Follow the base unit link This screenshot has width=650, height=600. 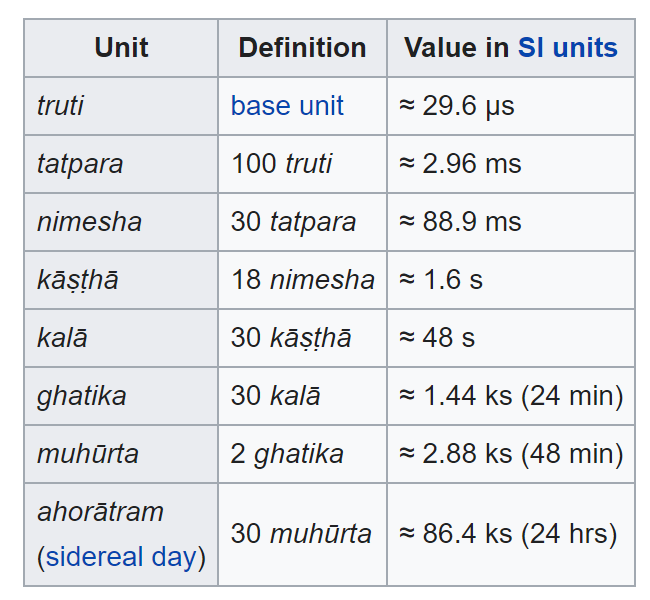point(287,106)
